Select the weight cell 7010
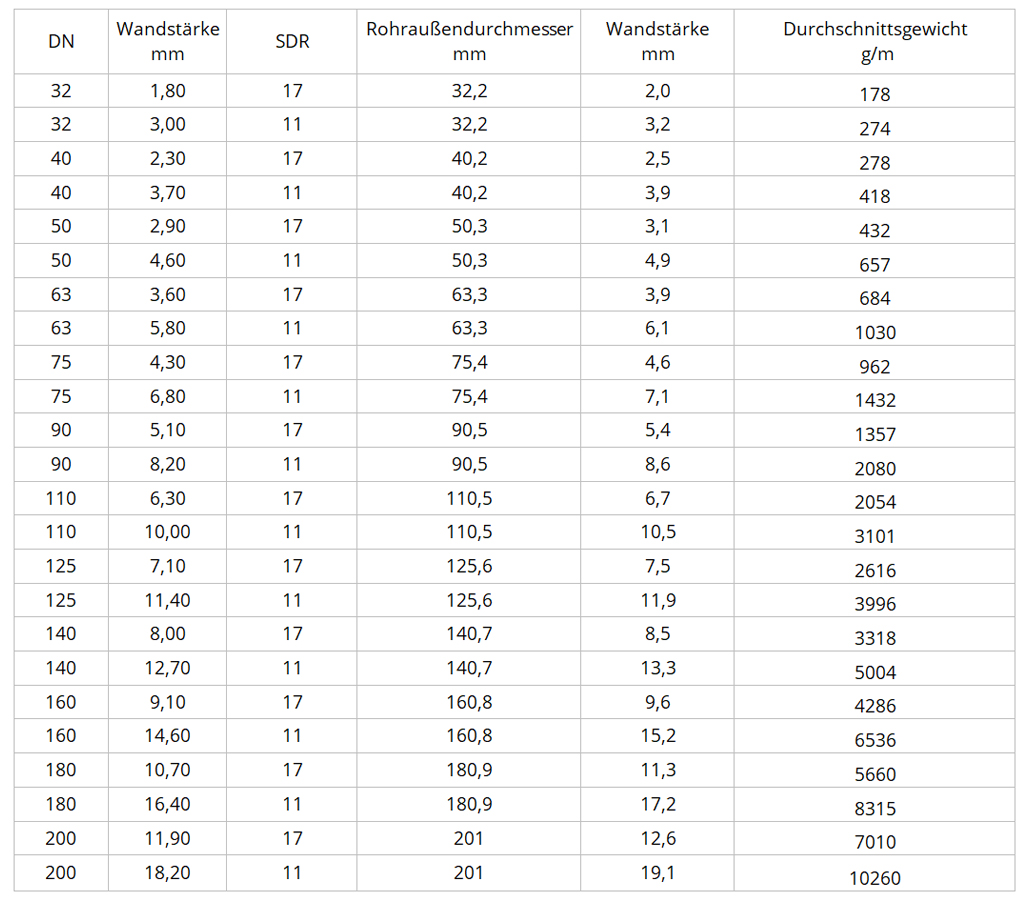 point(874,842)
